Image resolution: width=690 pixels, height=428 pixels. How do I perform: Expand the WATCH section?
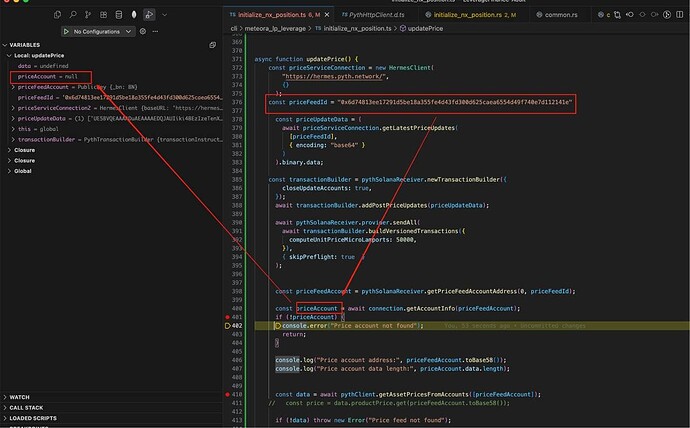[x=21, y=397]
